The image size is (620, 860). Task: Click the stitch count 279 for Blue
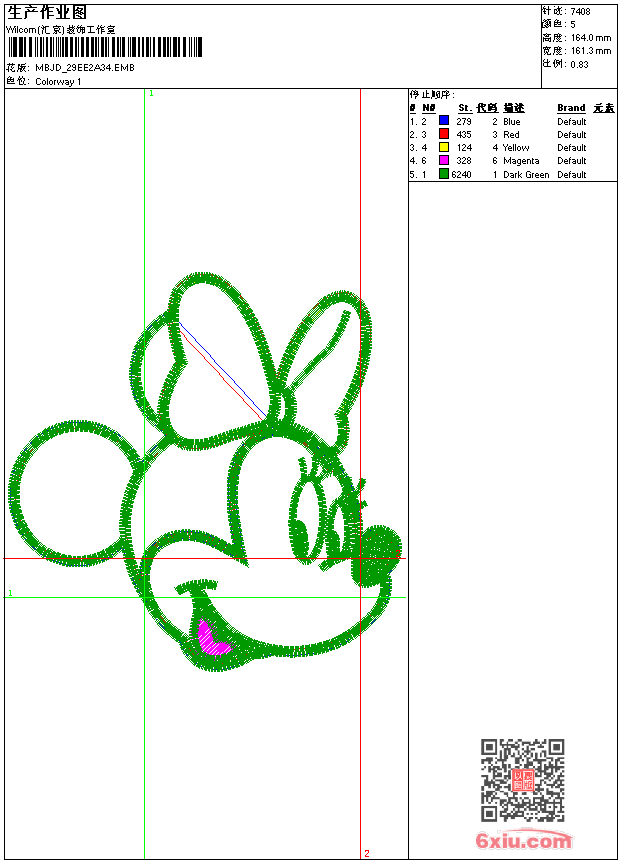[464, 121]
